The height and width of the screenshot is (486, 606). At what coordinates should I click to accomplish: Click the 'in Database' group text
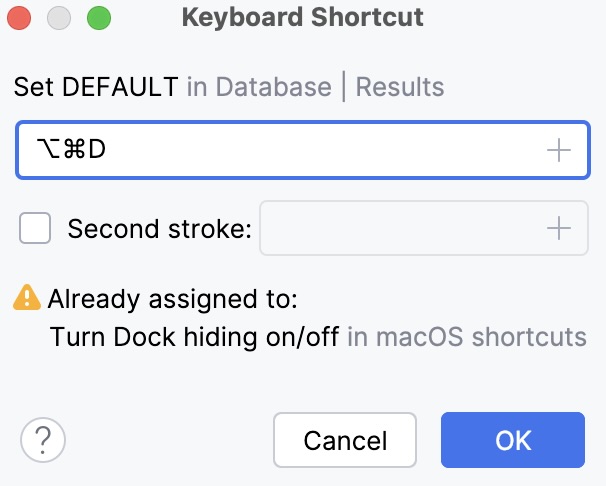(259, 87)
